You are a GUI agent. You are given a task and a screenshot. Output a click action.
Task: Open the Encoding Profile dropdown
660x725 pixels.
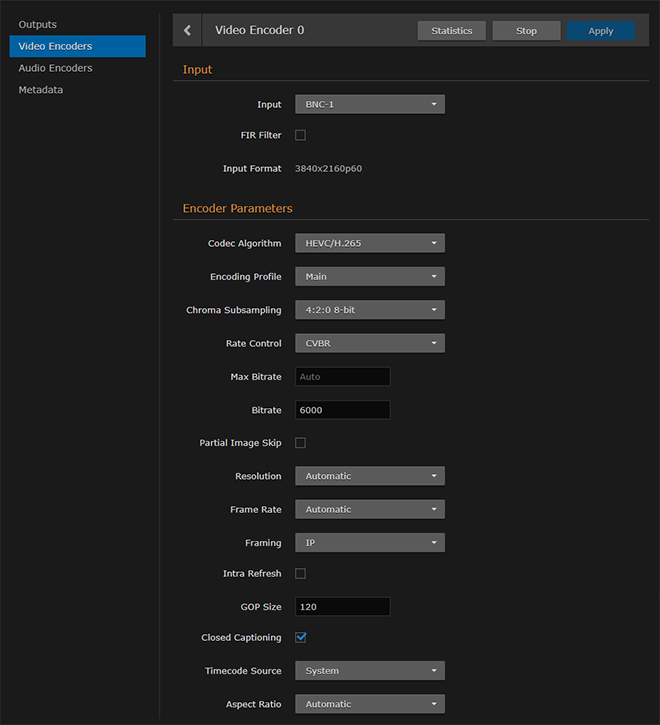pyautogui.click(x=369, y=277)
